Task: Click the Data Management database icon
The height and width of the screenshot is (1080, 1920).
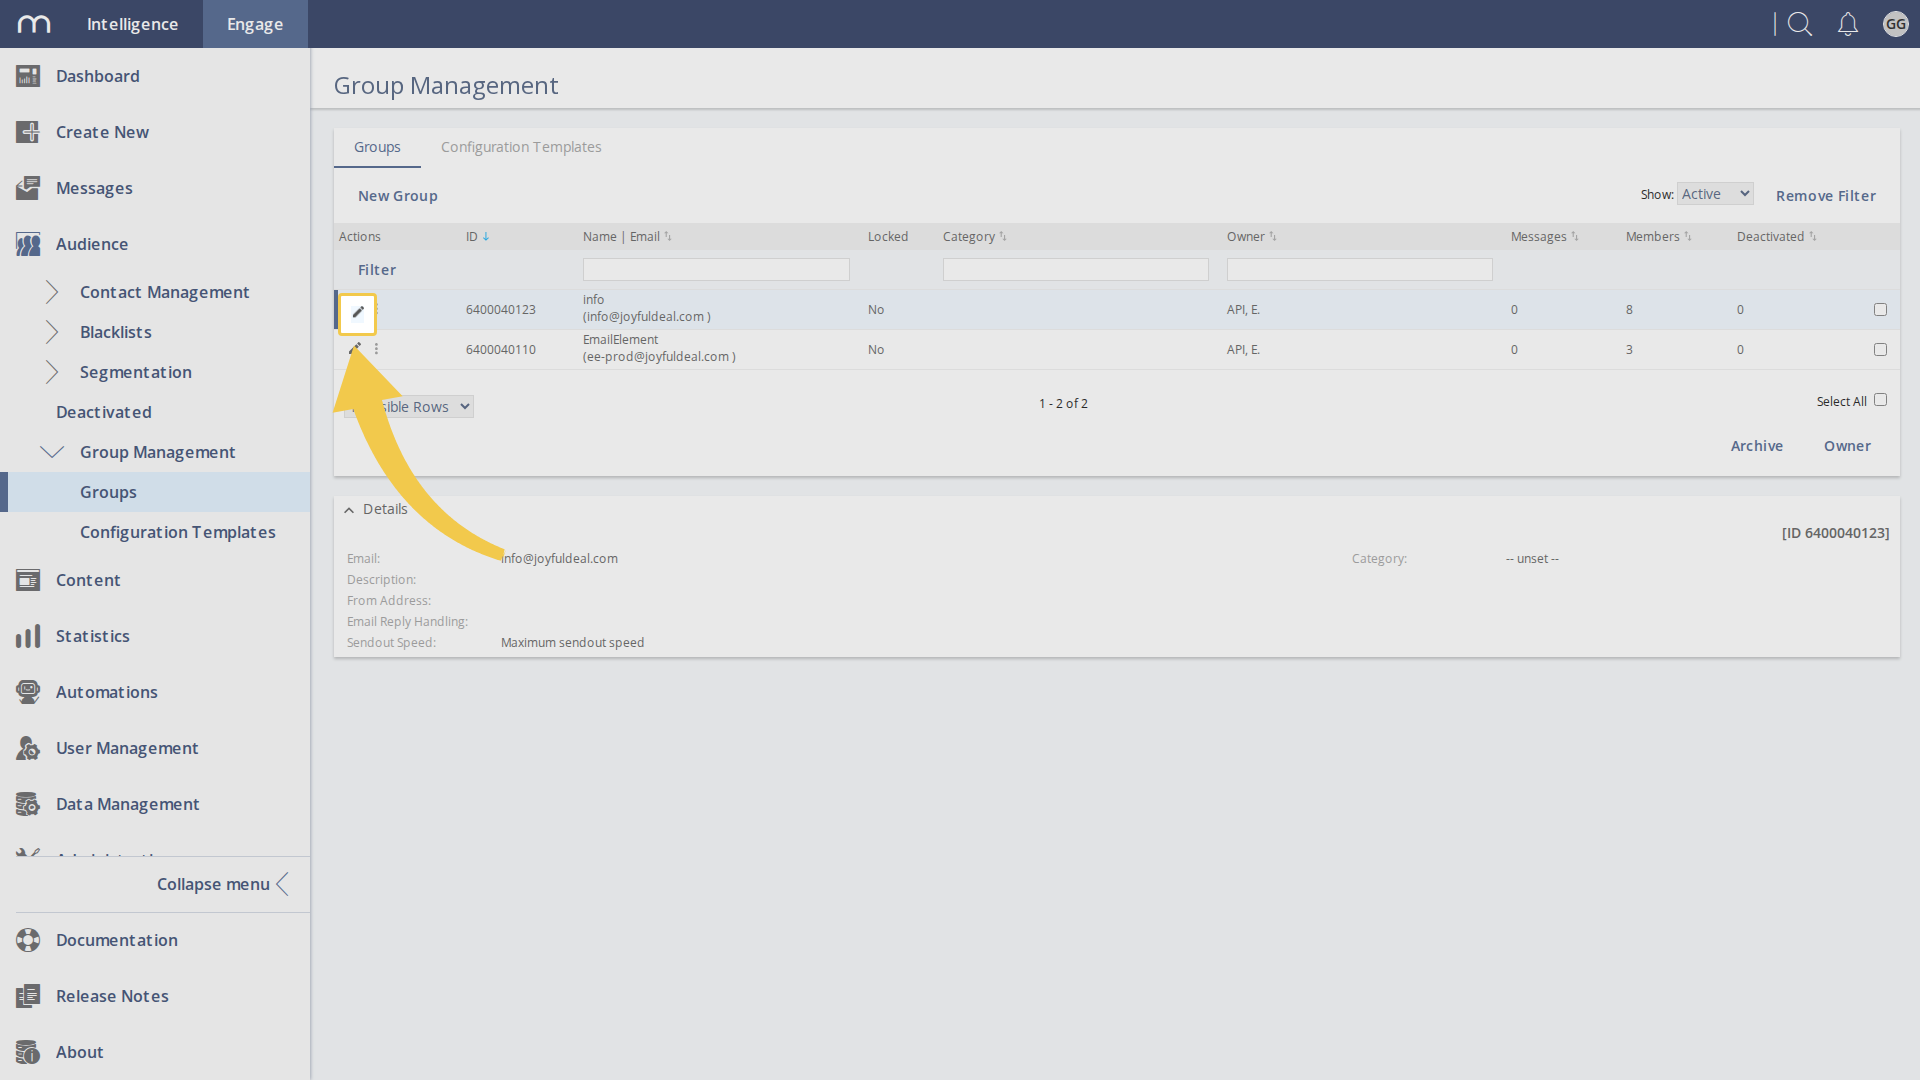Action: [28, 804]
